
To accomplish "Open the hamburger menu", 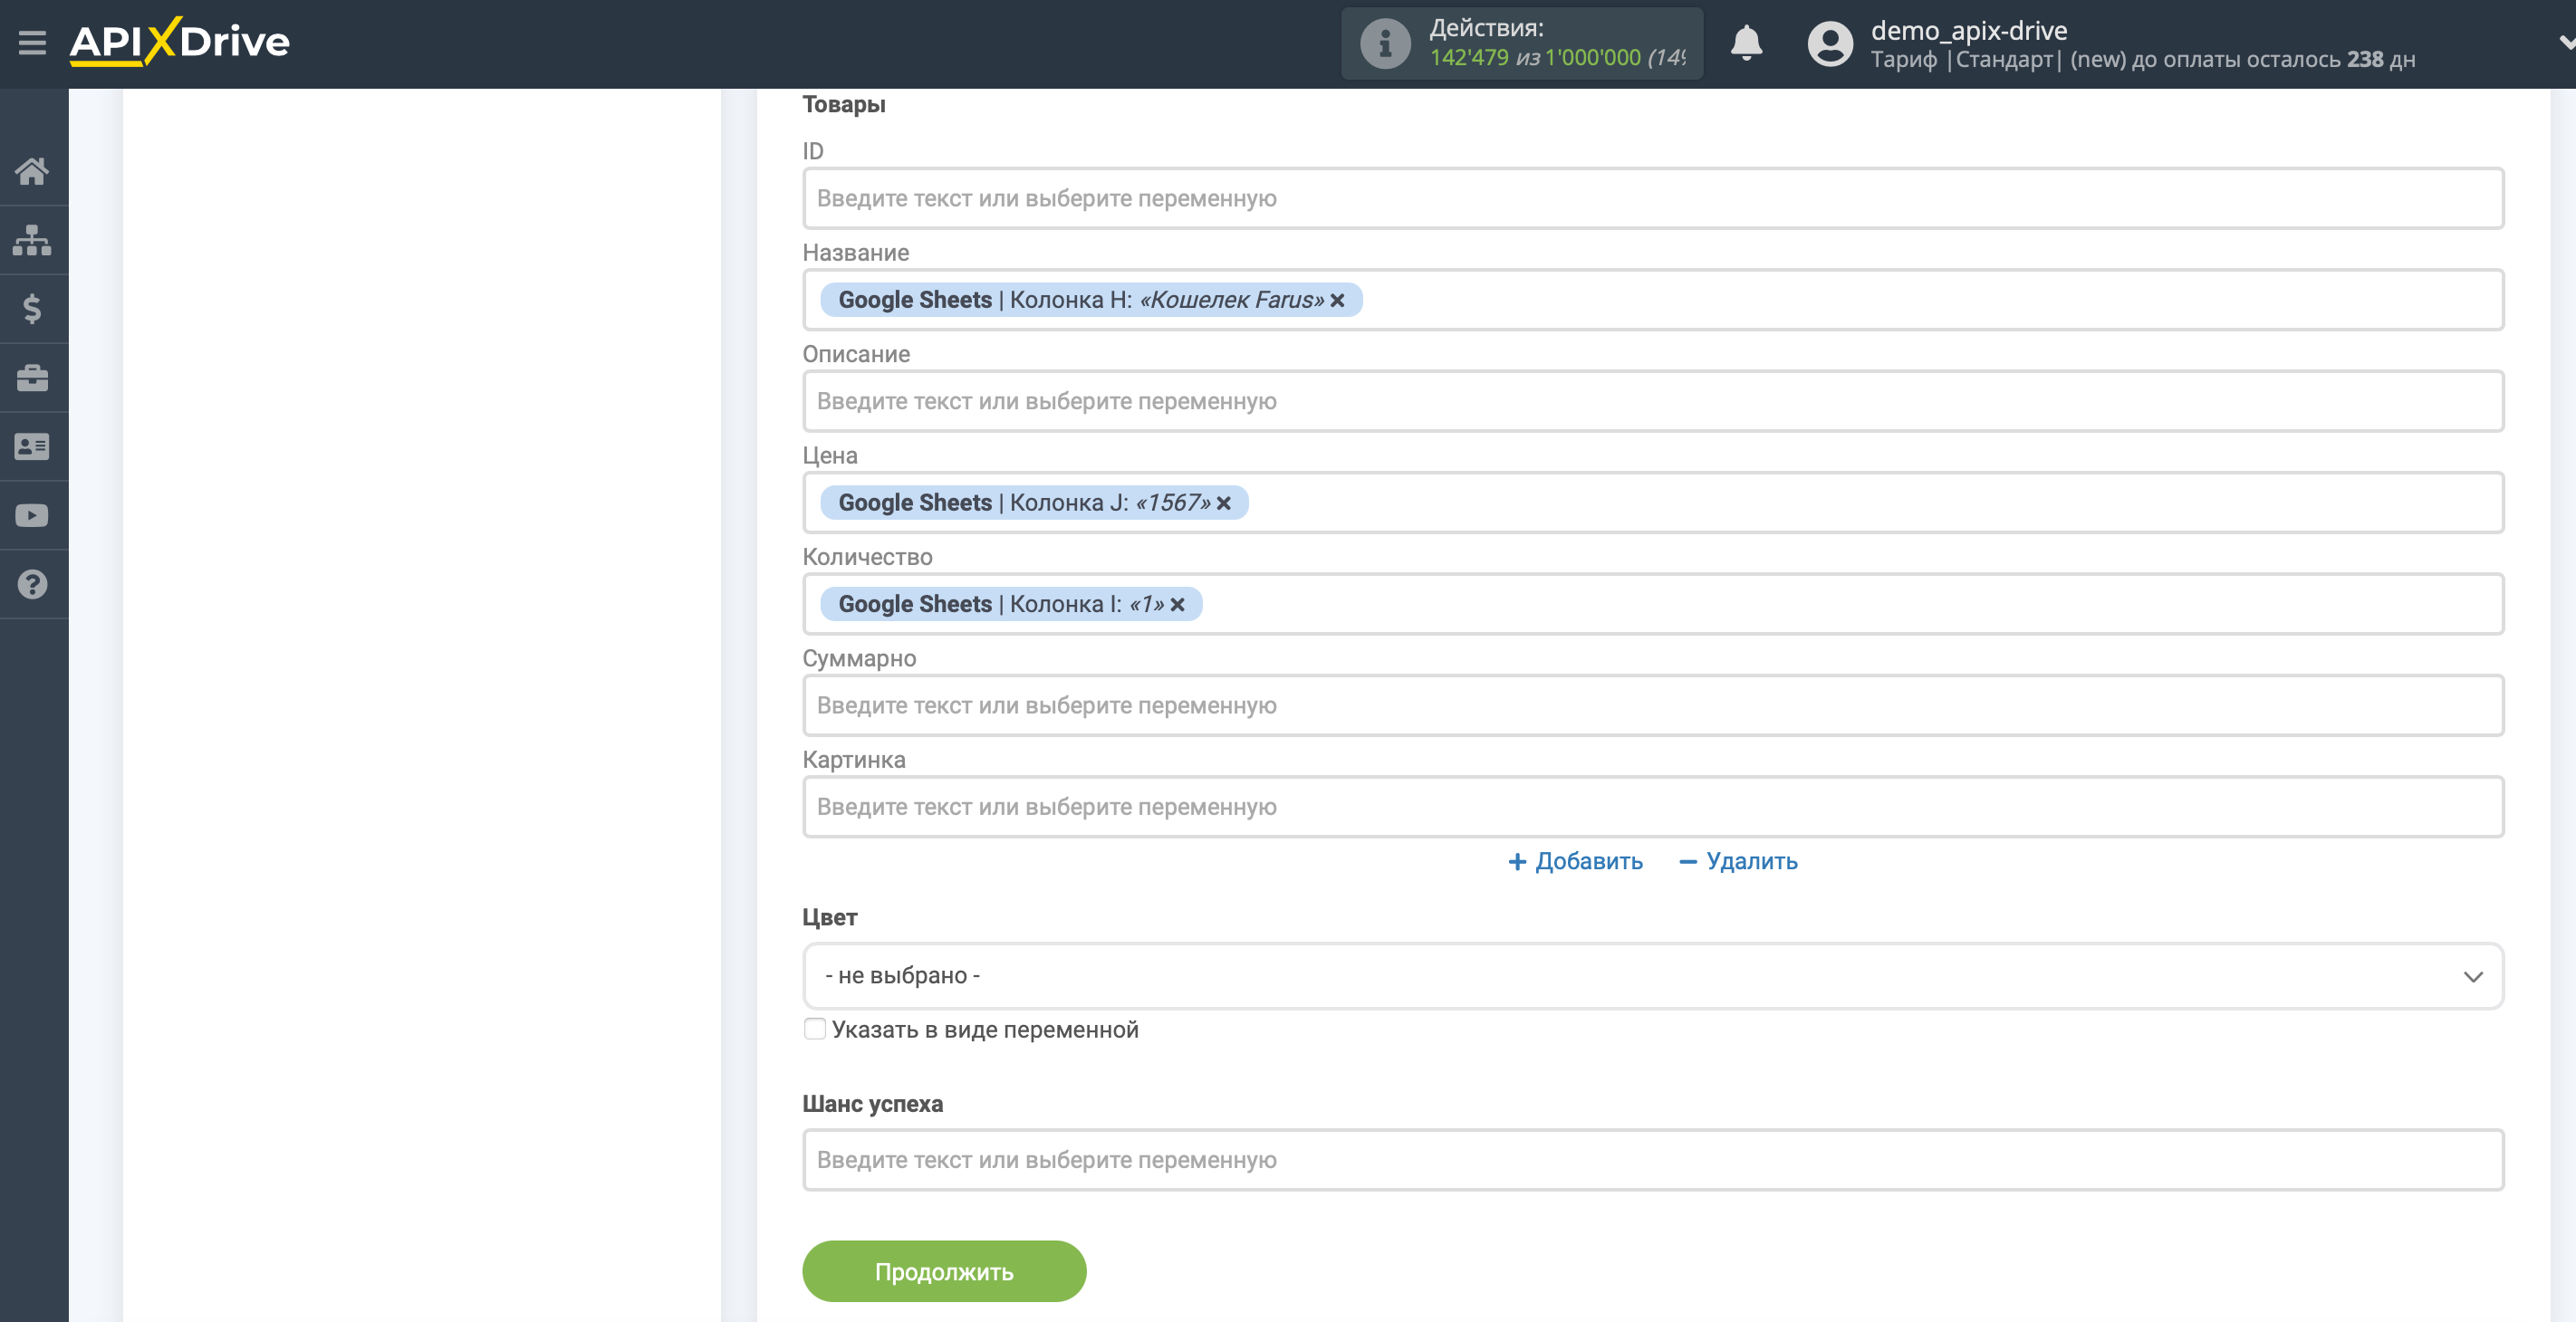I will [x=32, y=43].
